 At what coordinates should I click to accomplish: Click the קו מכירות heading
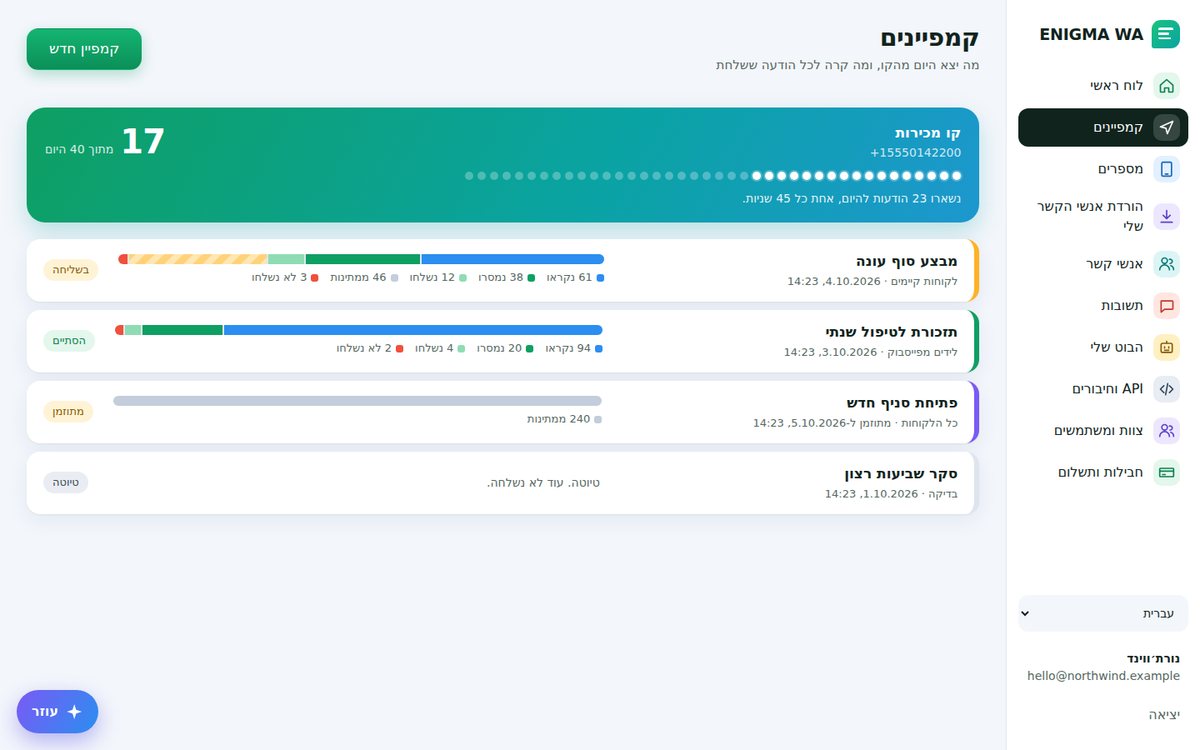click(x=927, y=133)
